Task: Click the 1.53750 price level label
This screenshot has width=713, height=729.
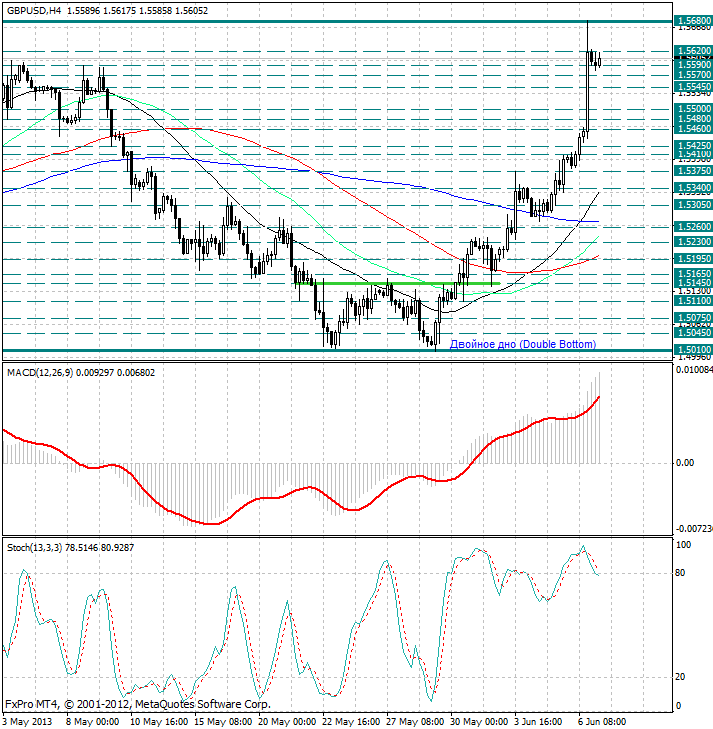Action: tap(693, 171)
